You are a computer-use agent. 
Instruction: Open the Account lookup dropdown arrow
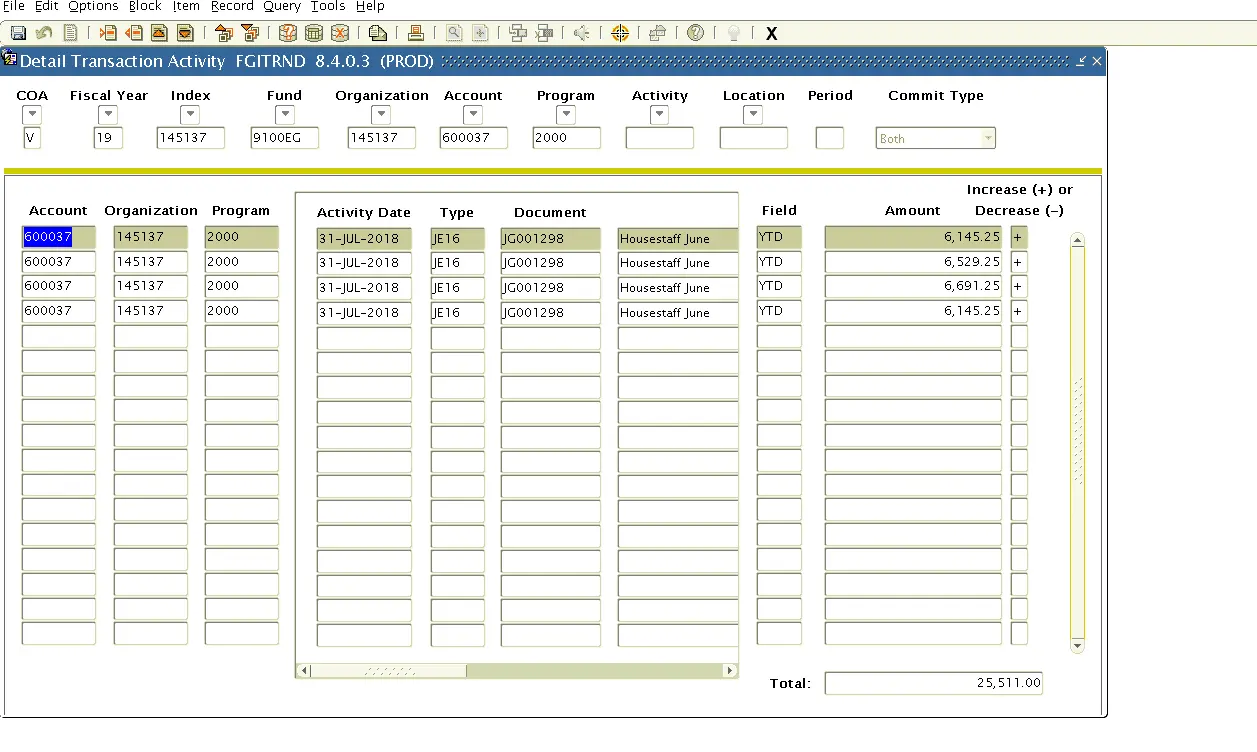[x=473, y=115]
